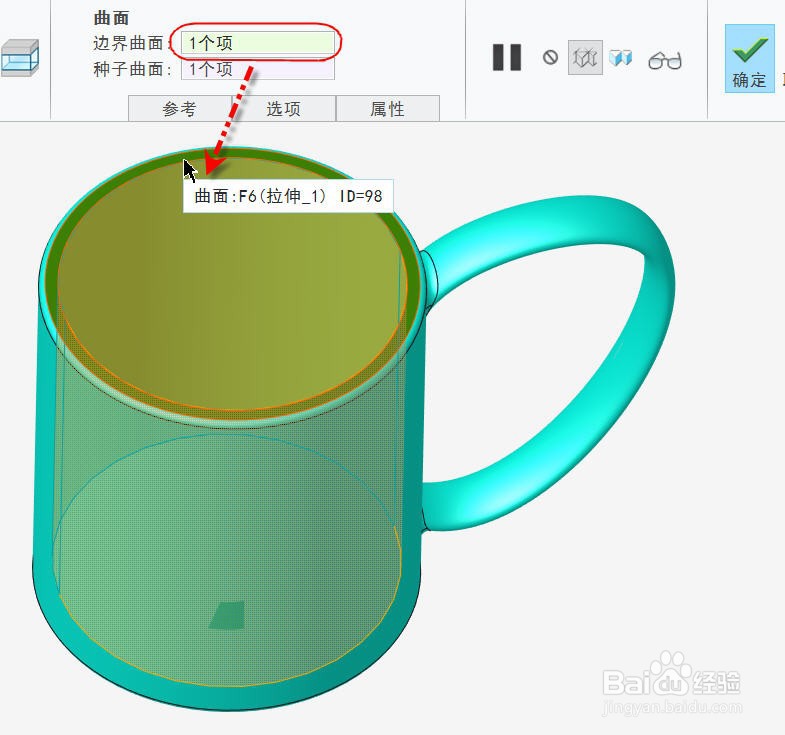Image resolution: width=785 pixels, height=735 pixels.
Task: Confirm with the 确定 checkmark button
Action: pos(749,59)
